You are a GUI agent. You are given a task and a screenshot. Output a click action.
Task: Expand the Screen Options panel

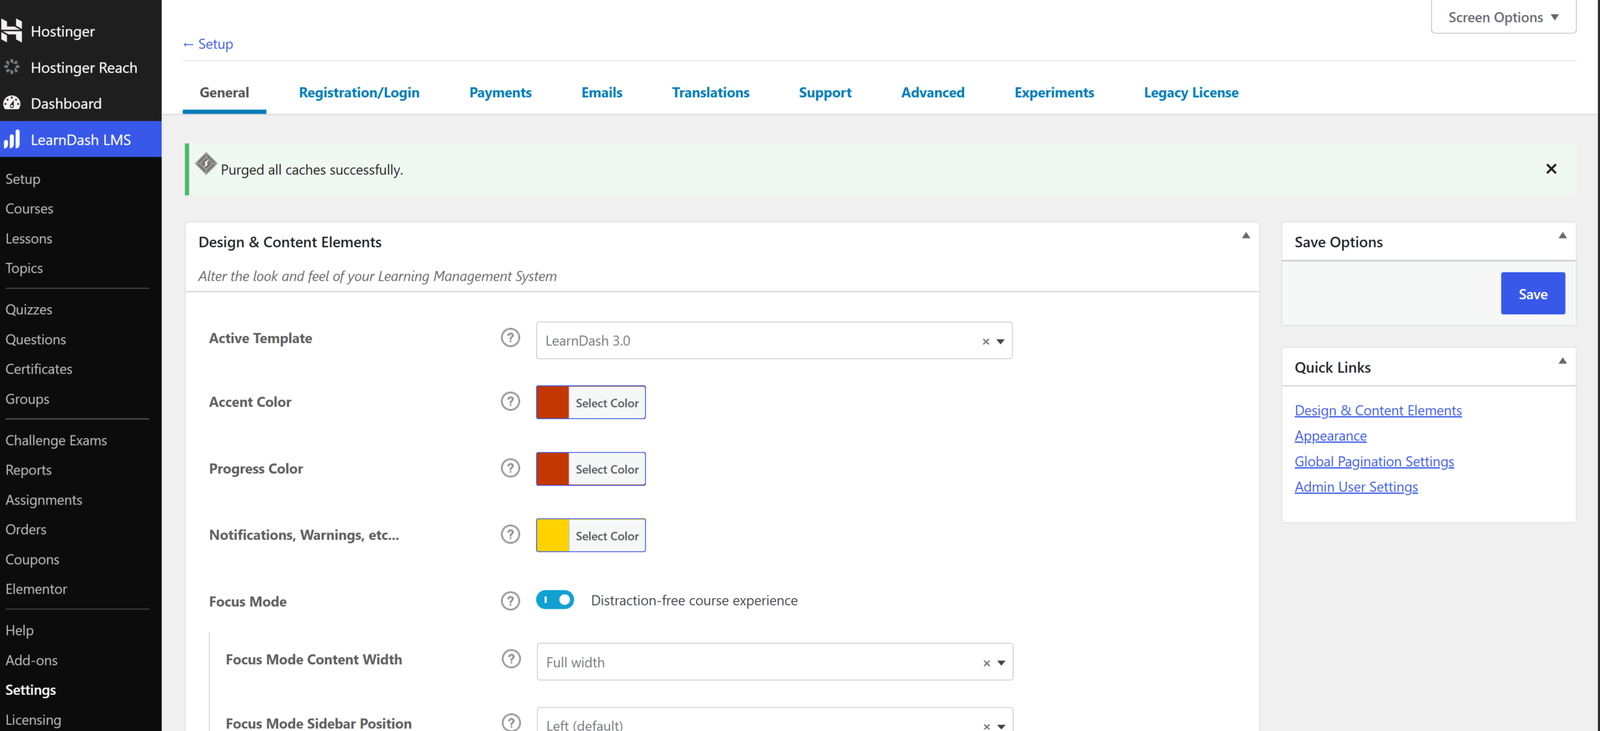coord(1503,17)
